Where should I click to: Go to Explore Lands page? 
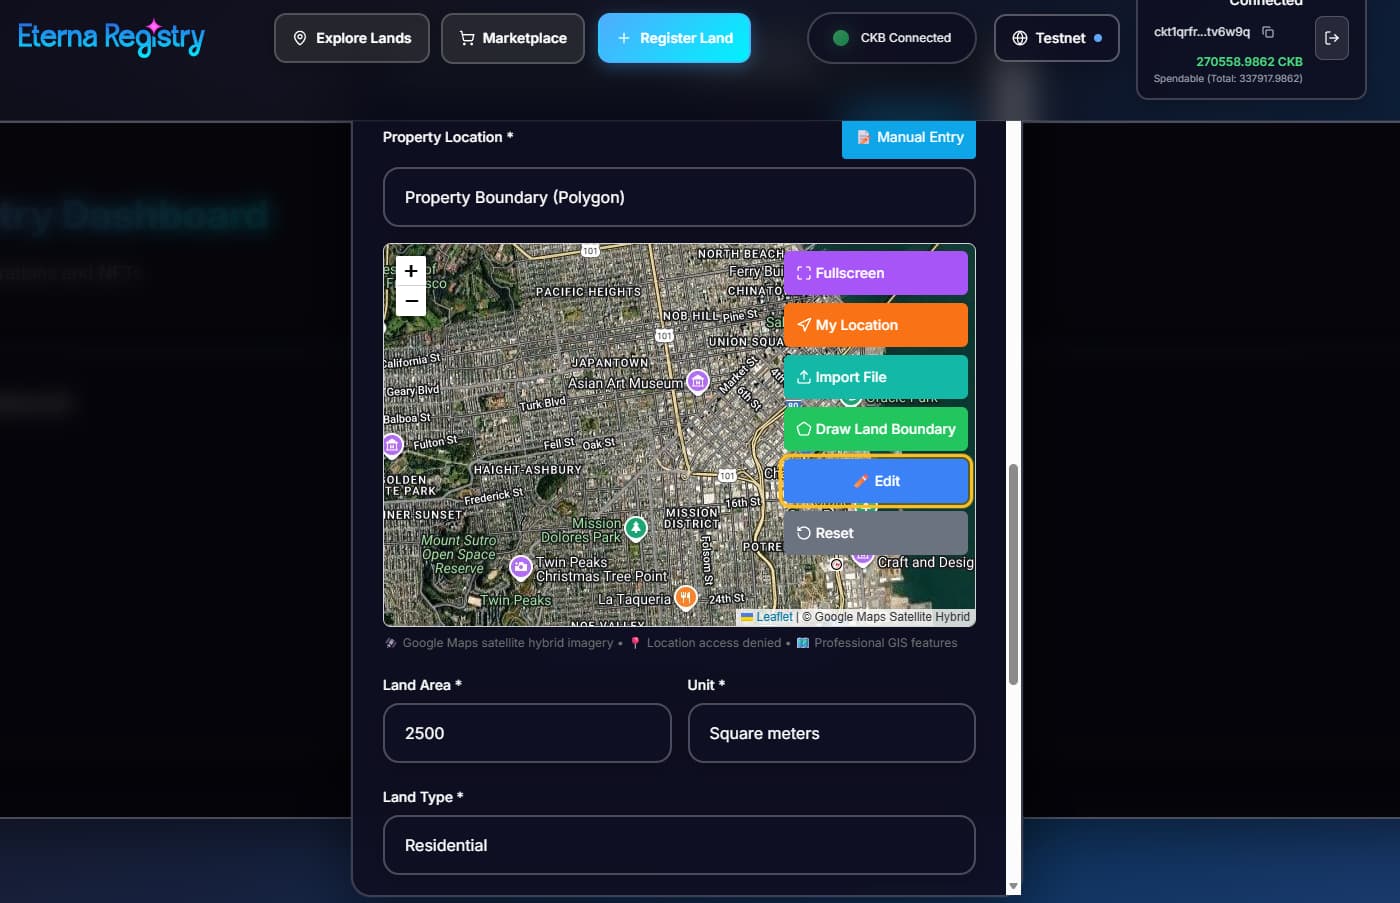click(352, 38)
